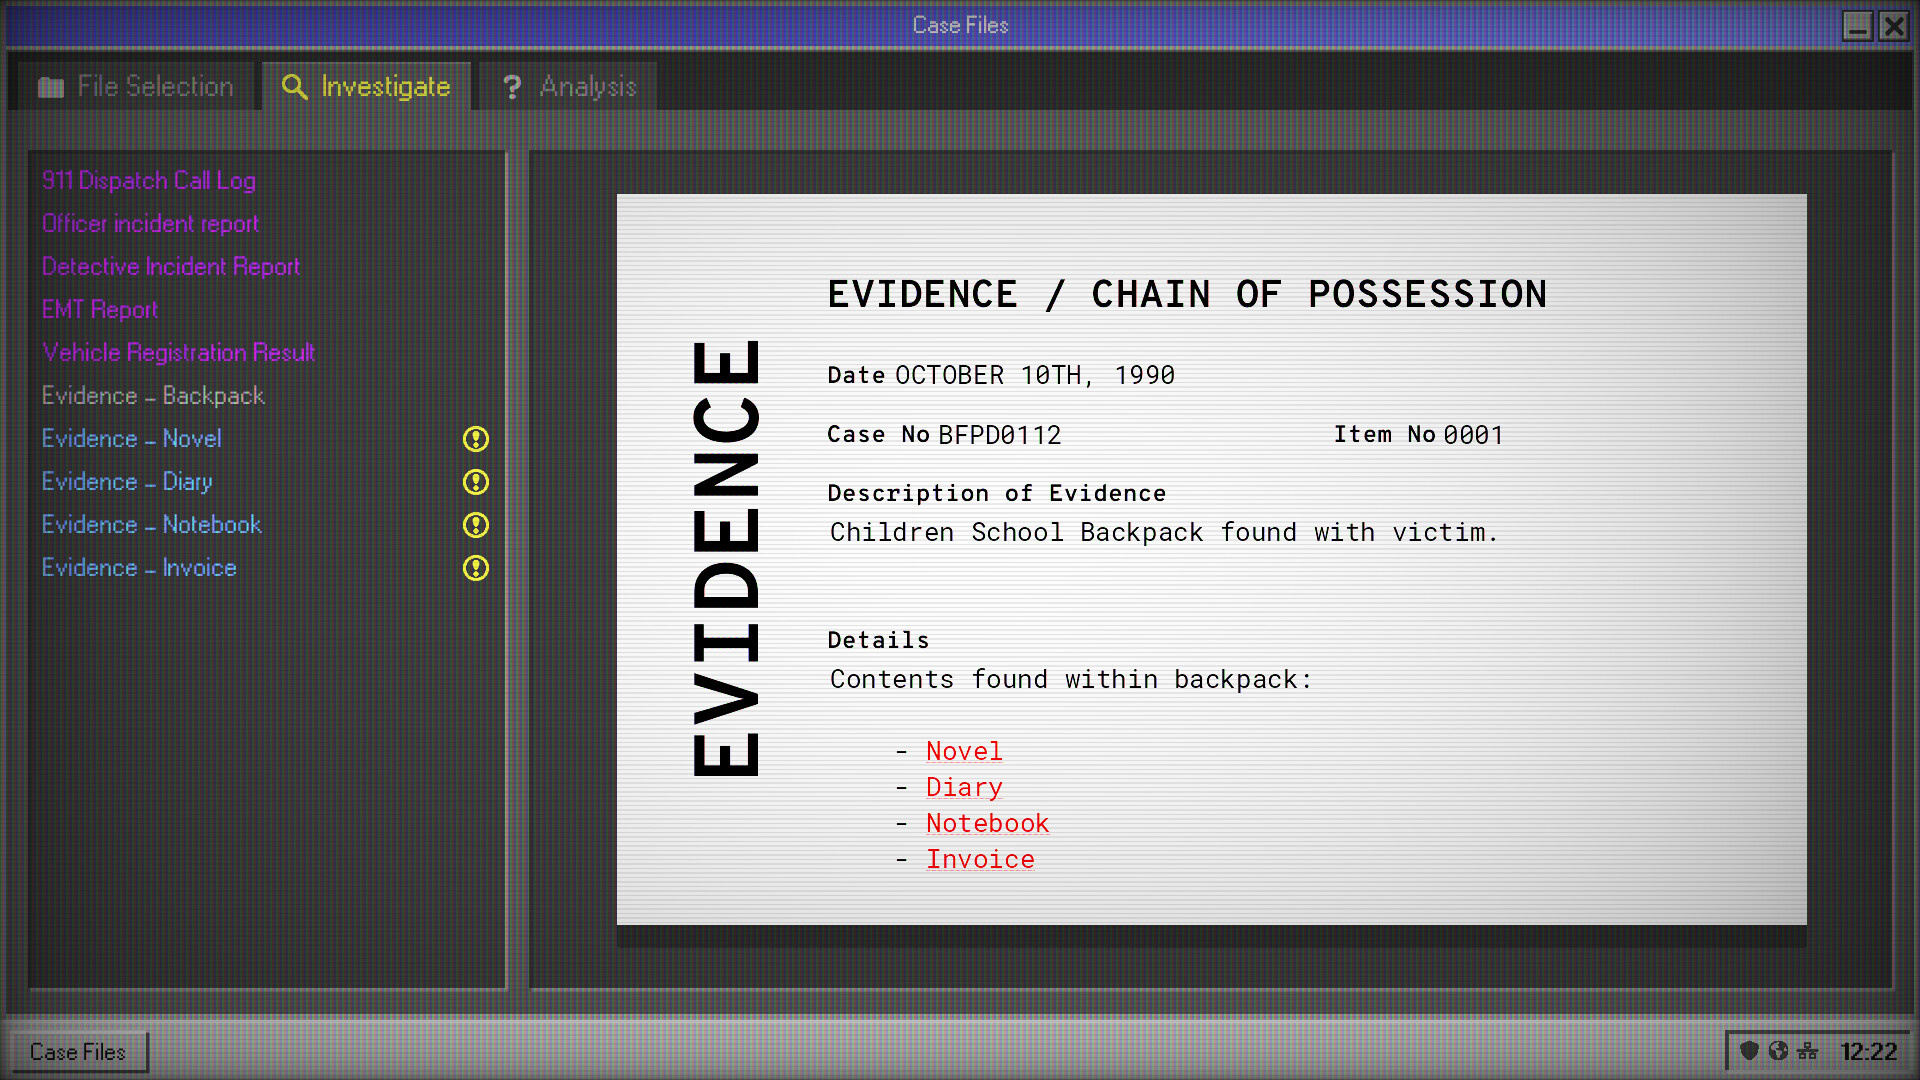Click the magnifying glass icon on Investigate tab
Screen dimensions: 1920x1080
point(294,87)
